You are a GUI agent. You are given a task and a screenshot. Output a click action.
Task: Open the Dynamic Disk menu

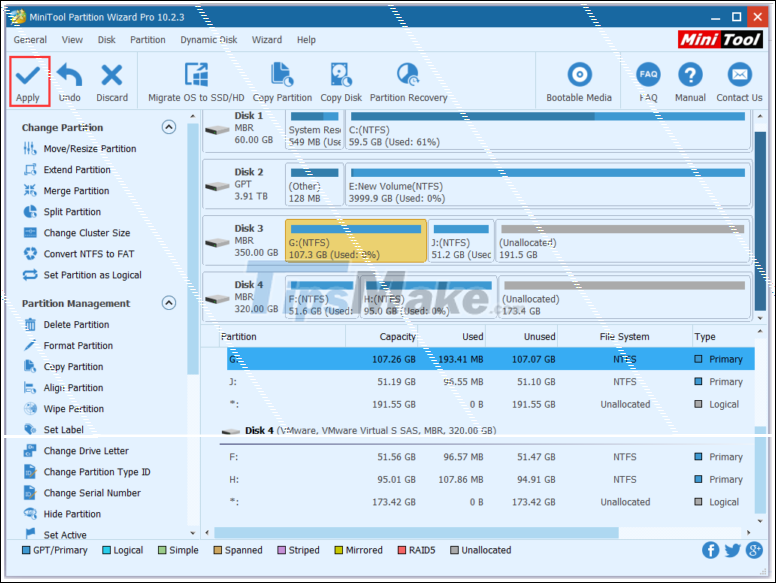coord(208,40)
